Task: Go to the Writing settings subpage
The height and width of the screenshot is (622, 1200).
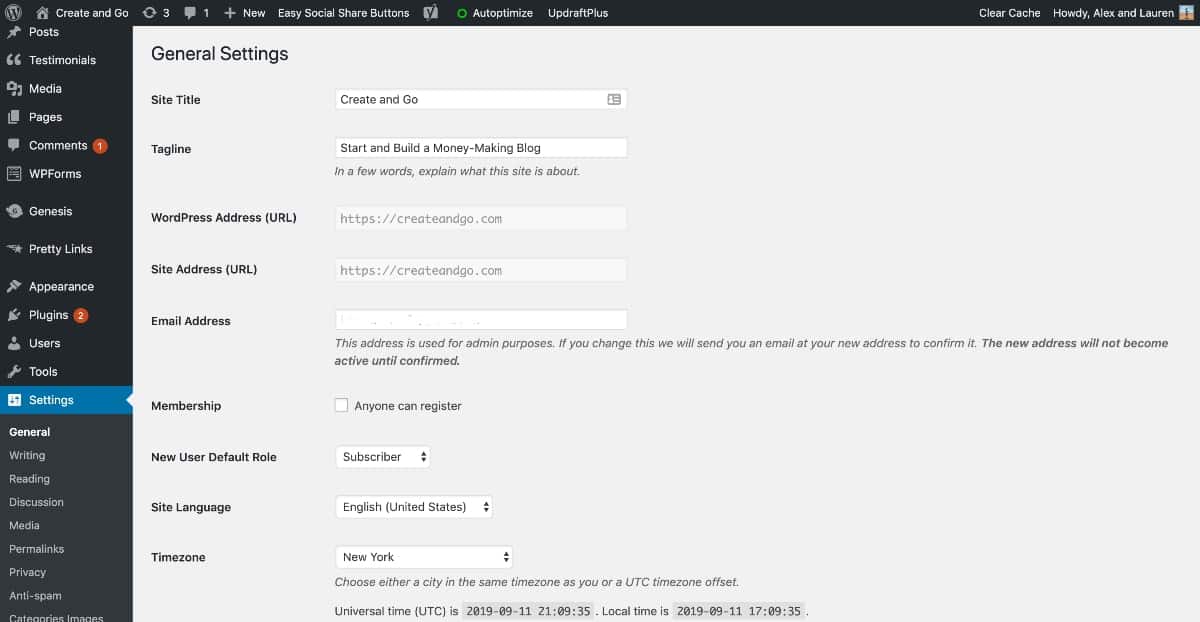Action: 27,455
